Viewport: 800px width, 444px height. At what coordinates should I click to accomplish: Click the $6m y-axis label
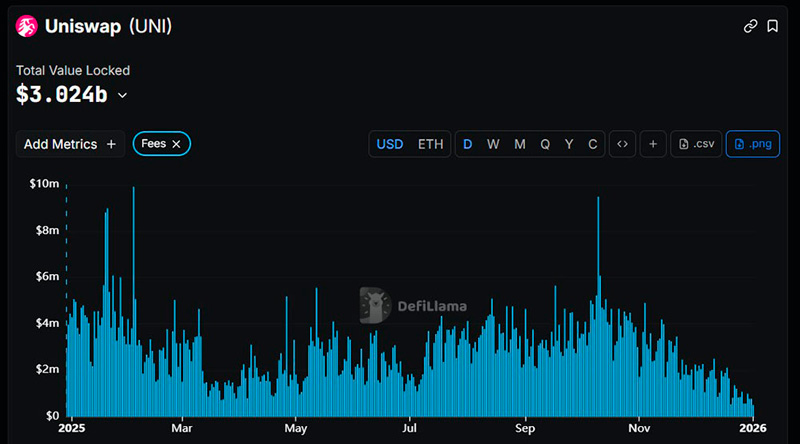(x=47, y=277)
